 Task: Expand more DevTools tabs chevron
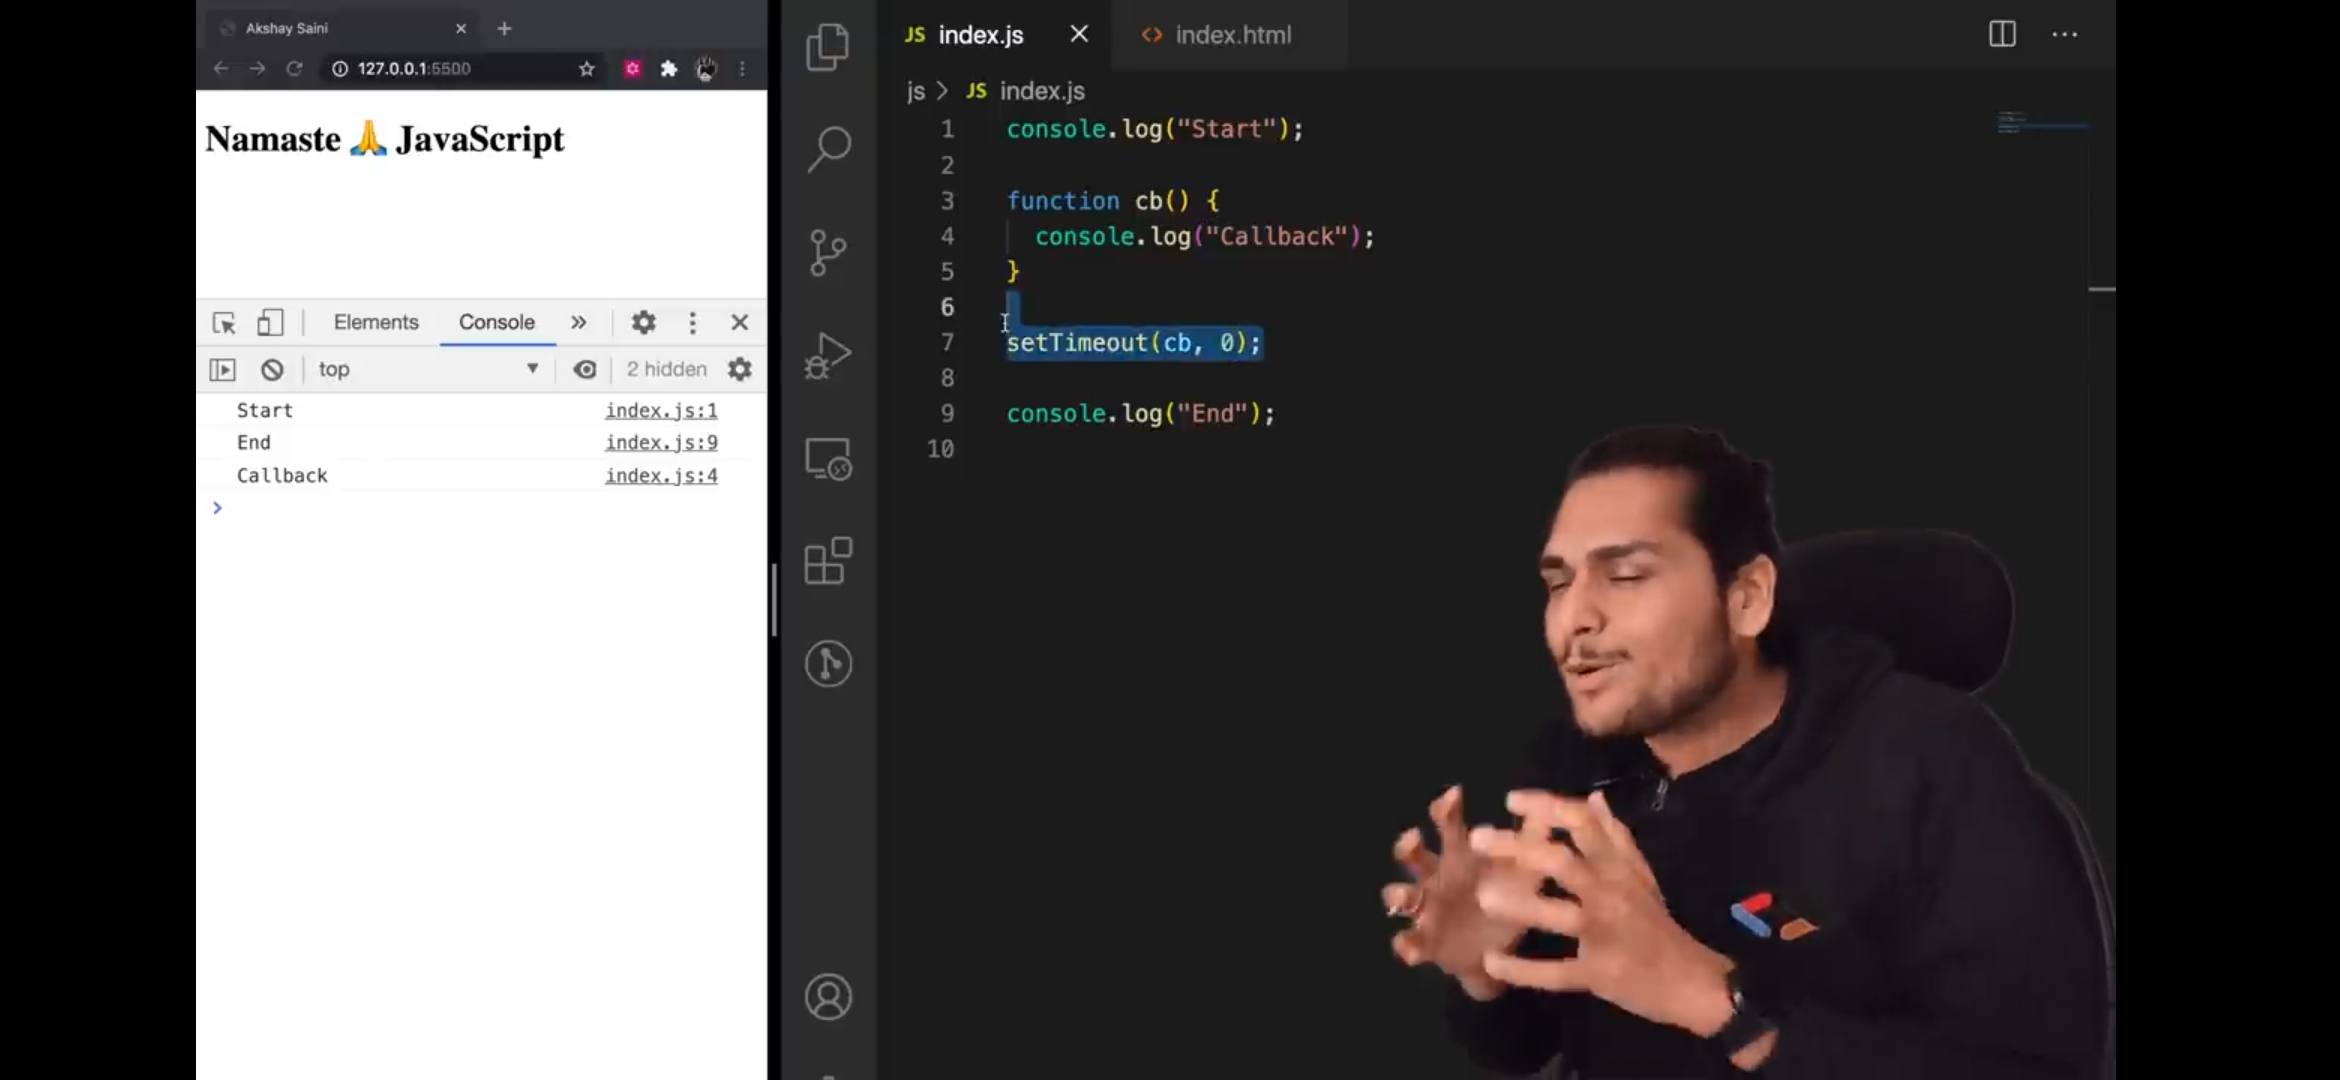[578, 322]
